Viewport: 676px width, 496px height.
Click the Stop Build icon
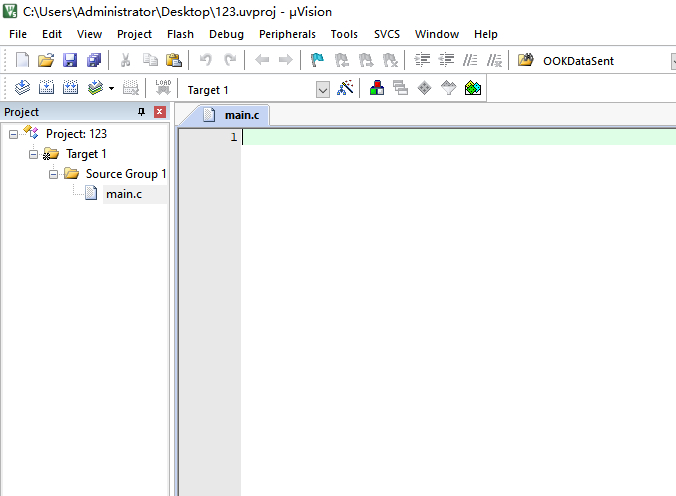tap(131, 88)
